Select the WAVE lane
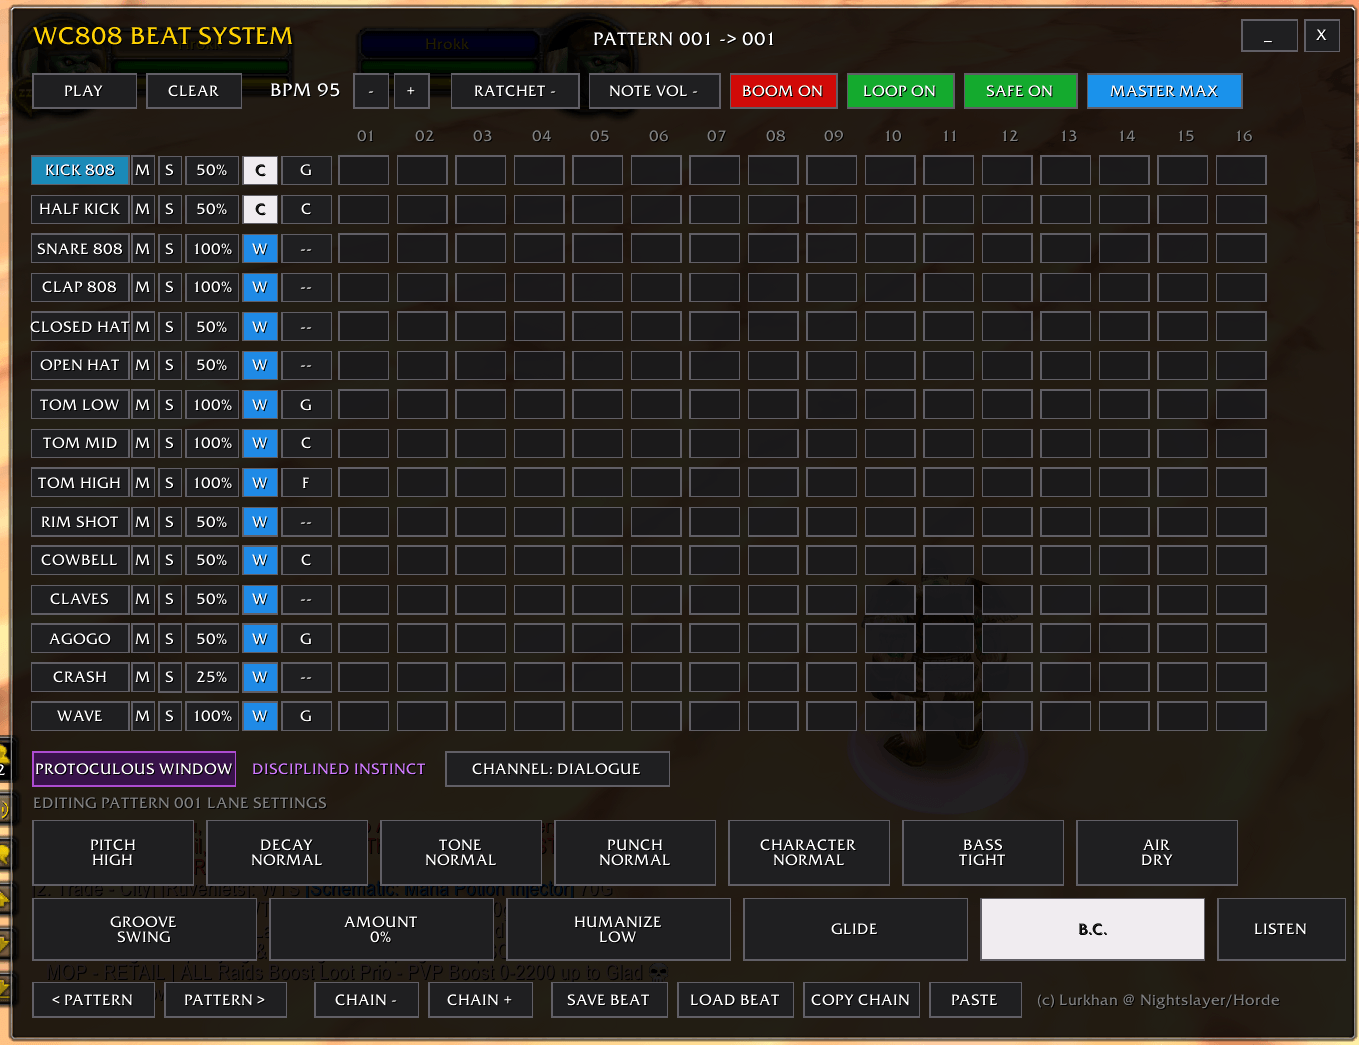Screen dimensions: 1359x1045 click(x=80, y=716)
